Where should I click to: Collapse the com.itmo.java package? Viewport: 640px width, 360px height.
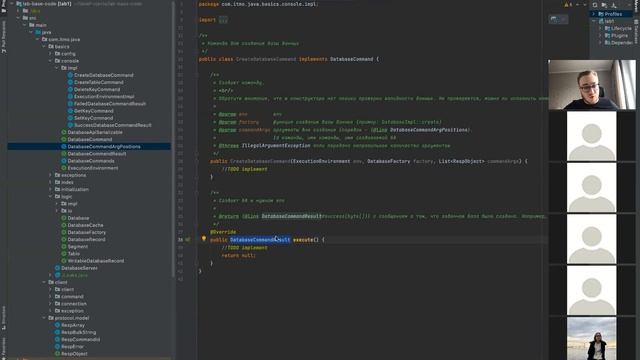[38, 40]
